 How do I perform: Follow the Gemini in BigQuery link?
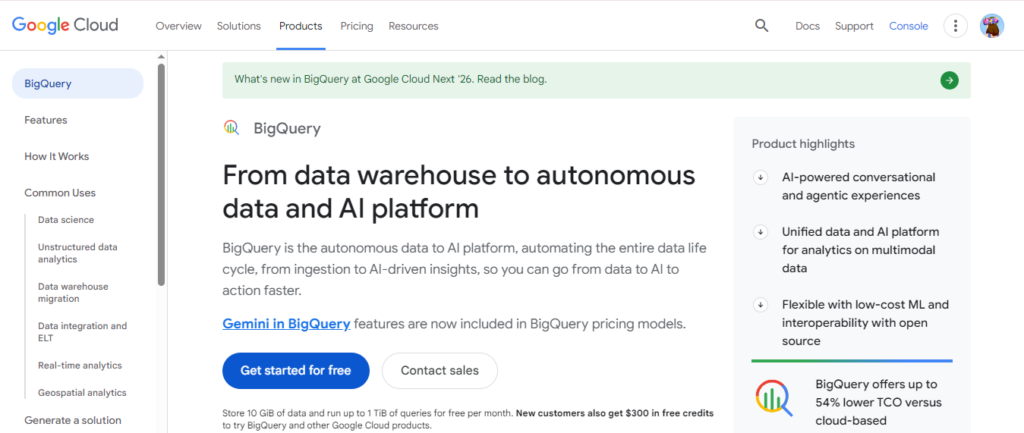click(286, 323)
